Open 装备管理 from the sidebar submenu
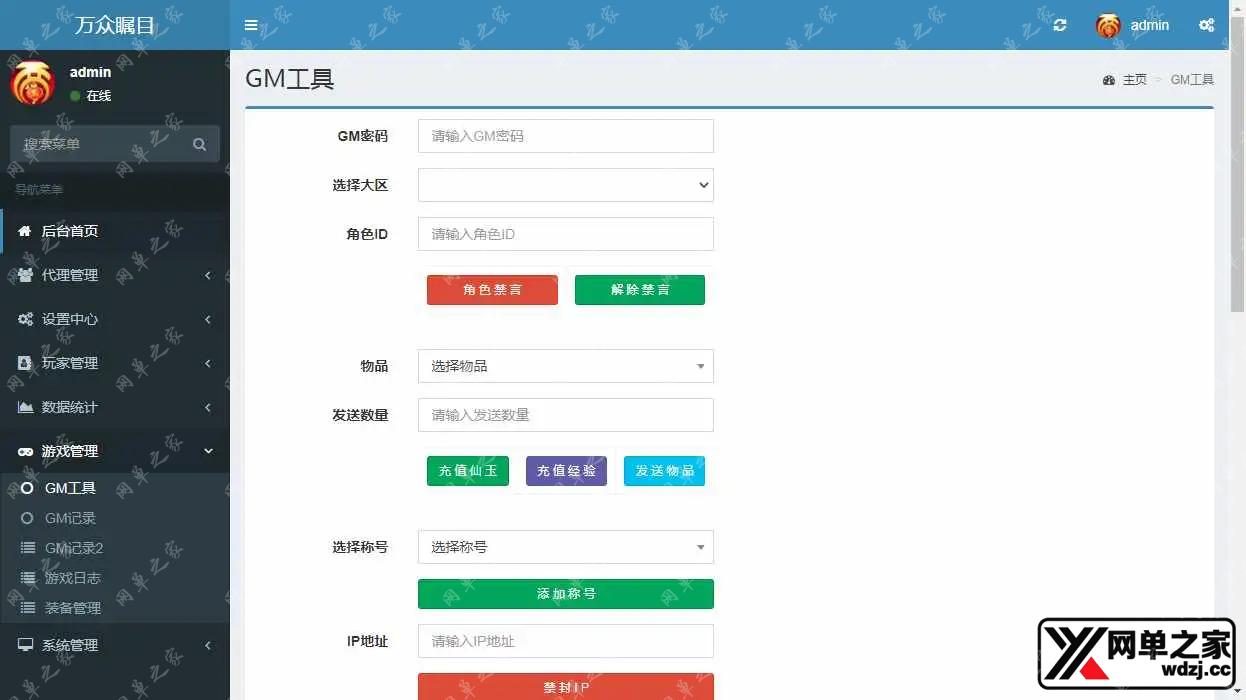 [x=72, y=608]
